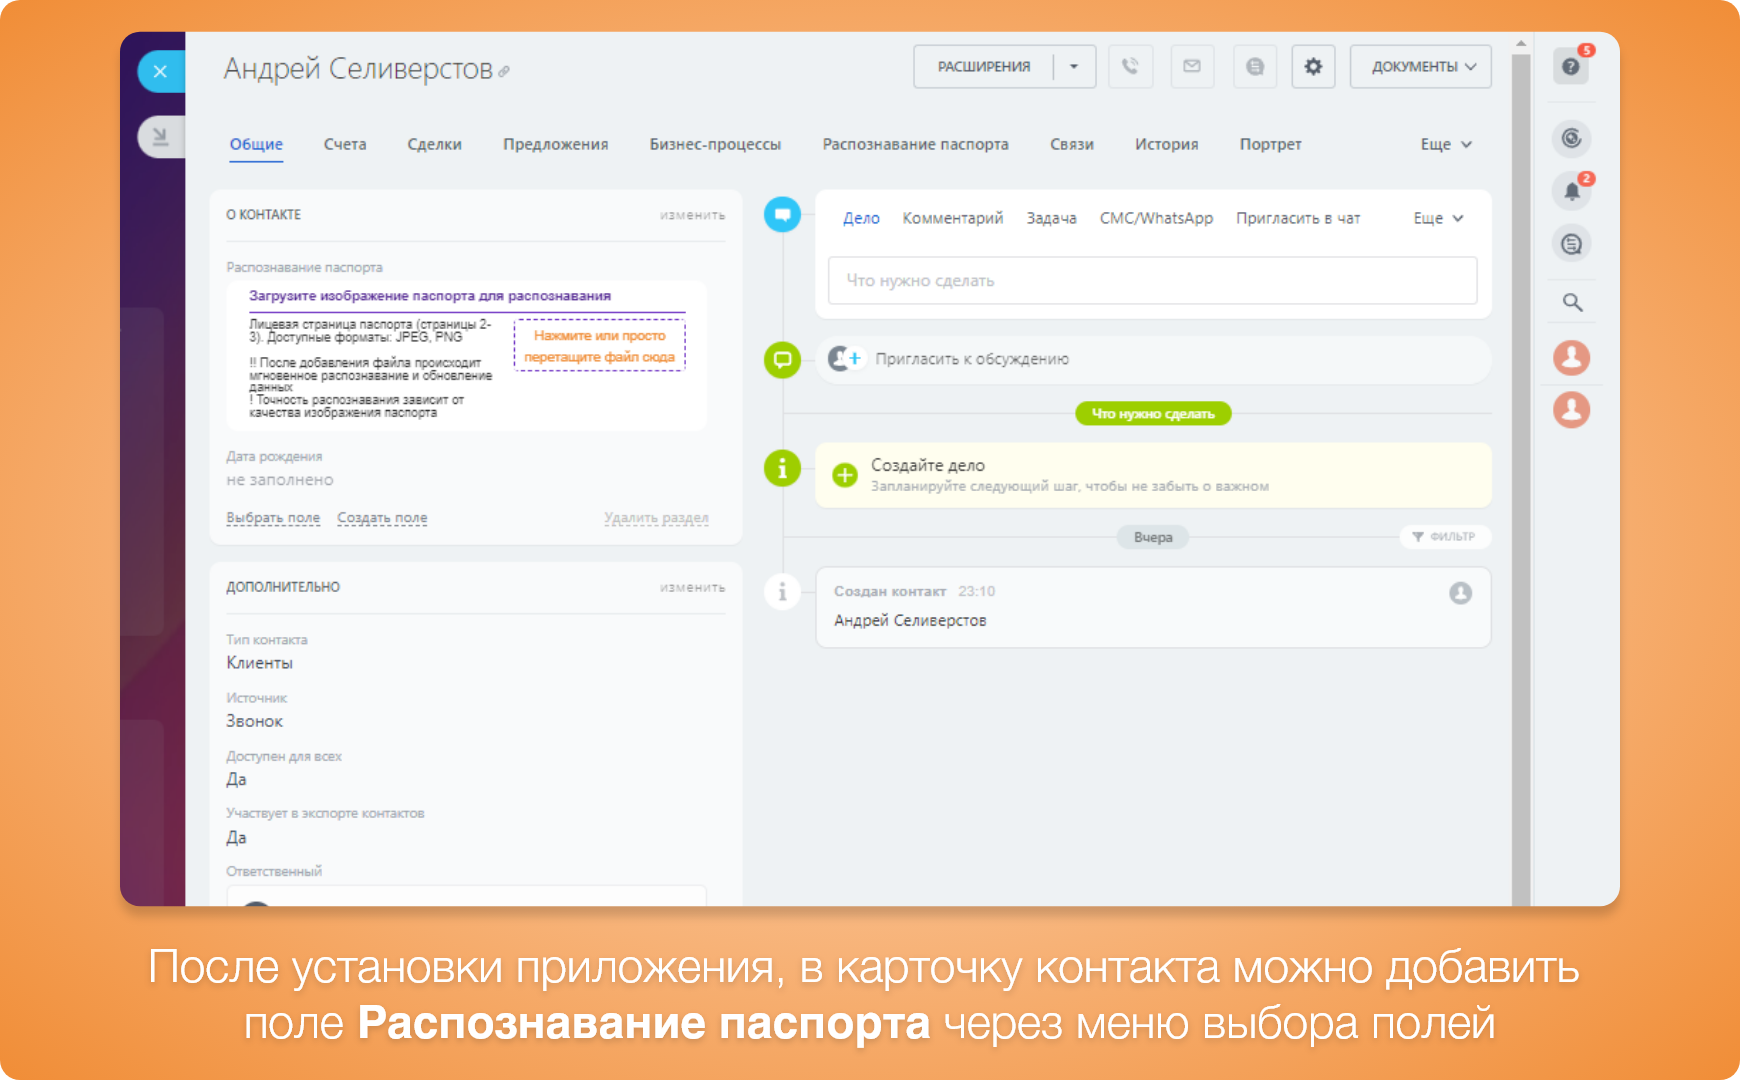Open the Распознавание паспорта tab
The width and height of the screenshot is (1740, 1080).
click(915, 144)
